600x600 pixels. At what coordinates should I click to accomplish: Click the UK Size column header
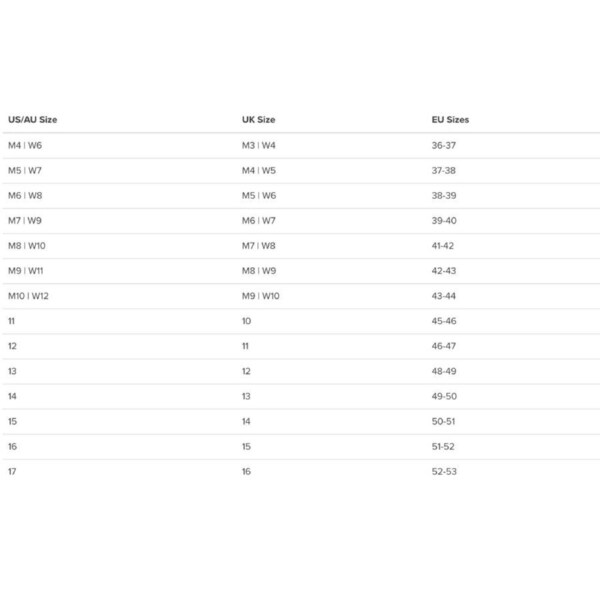[258, 120]
